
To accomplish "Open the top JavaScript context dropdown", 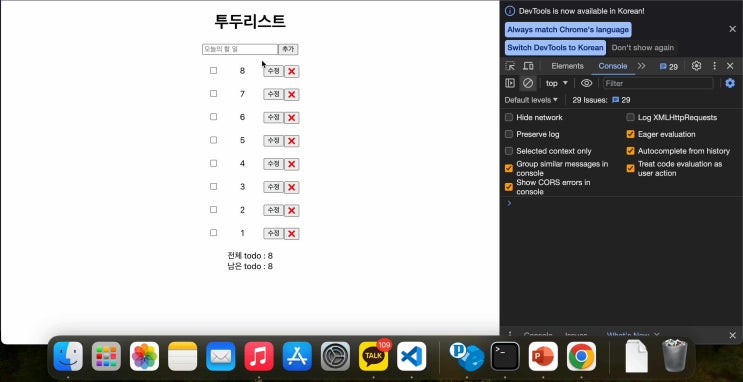I will click(557, 83).
